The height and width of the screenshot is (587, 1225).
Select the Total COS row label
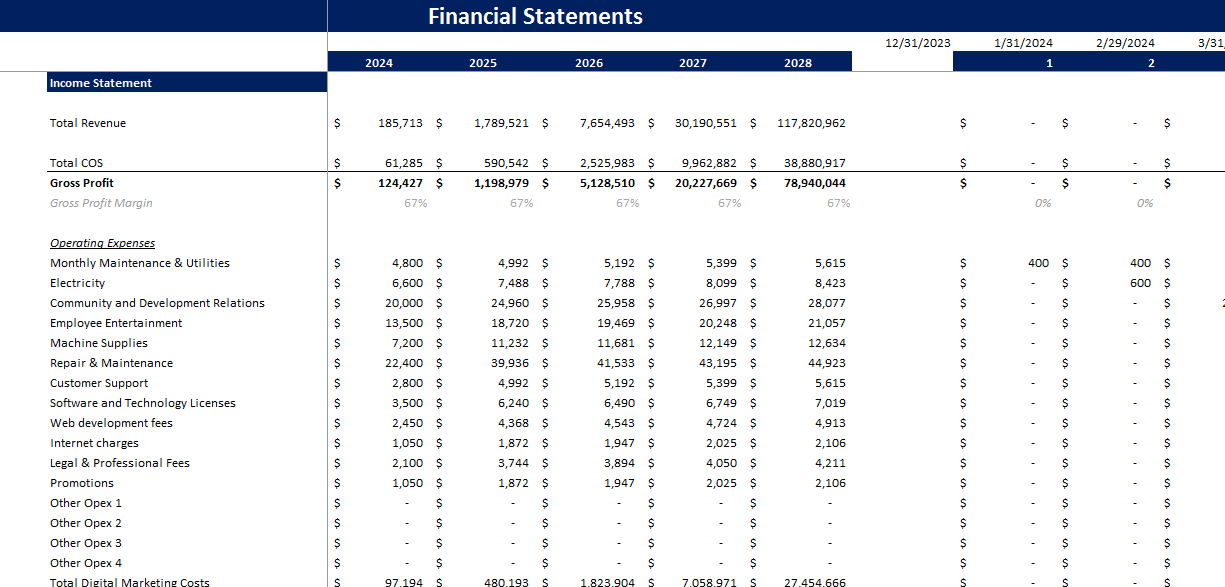click(76, 162)
